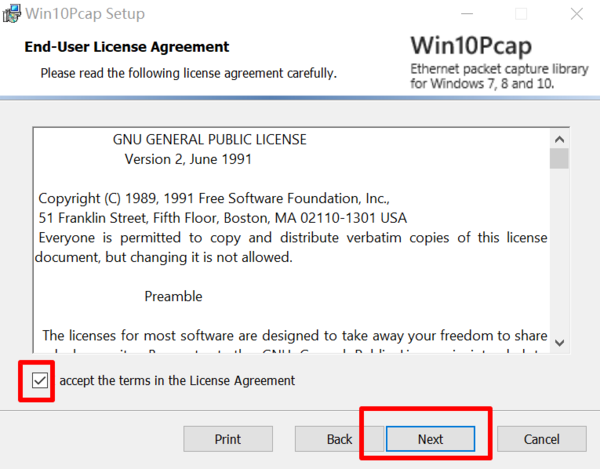The height and width of the screenshot is (469, 600).
Task: Click 'The licenses for most software' line
Action: 295,336
